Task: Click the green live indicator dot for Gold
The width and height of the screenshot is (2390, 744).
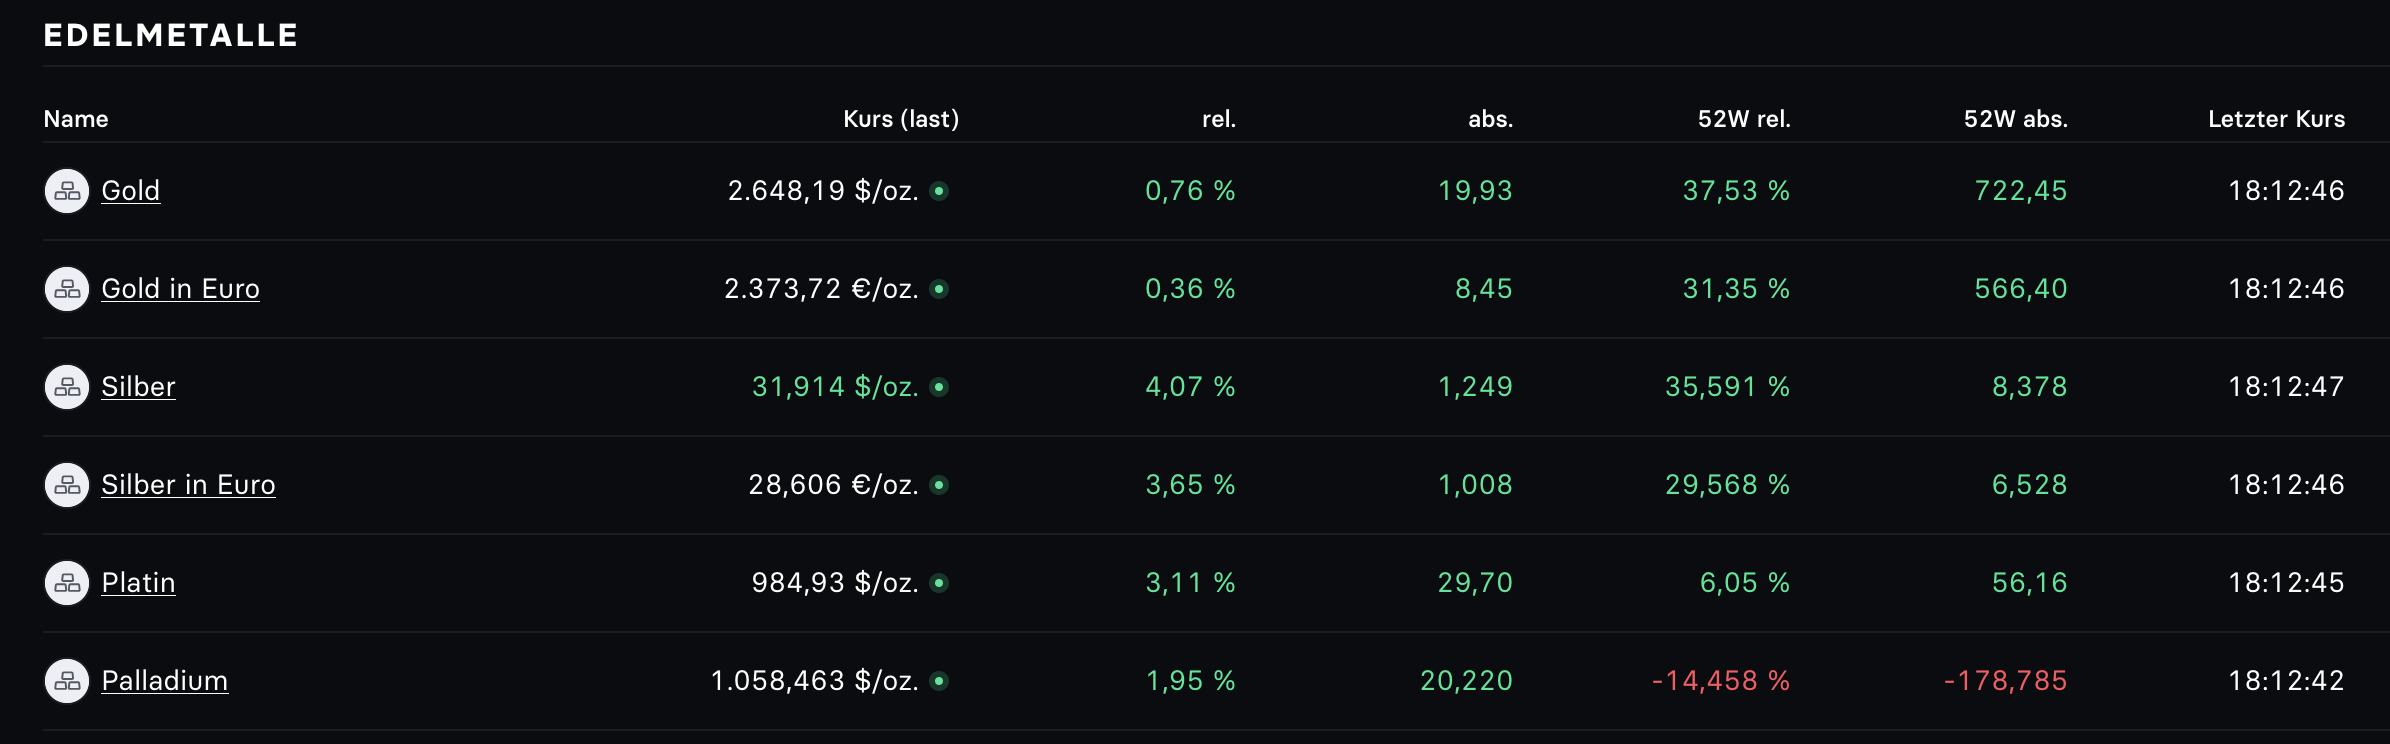Action: coord(939,191)
